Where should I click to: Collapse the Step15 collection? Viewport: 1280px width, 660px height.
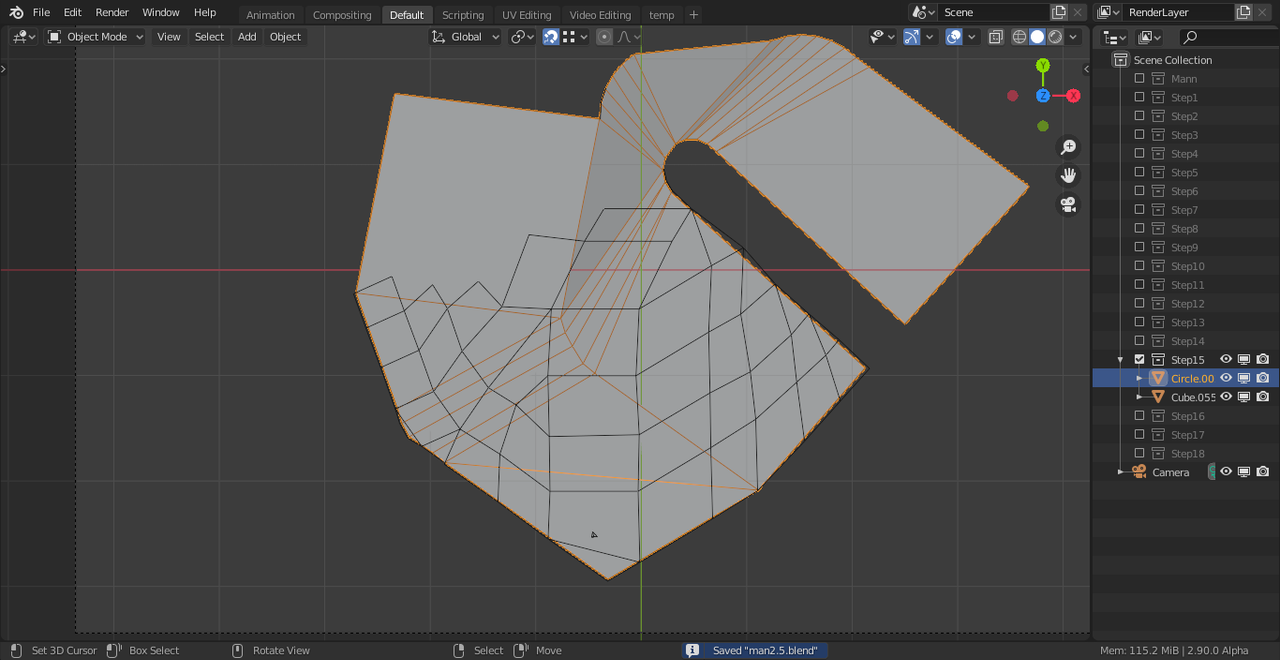(1121, 360)
